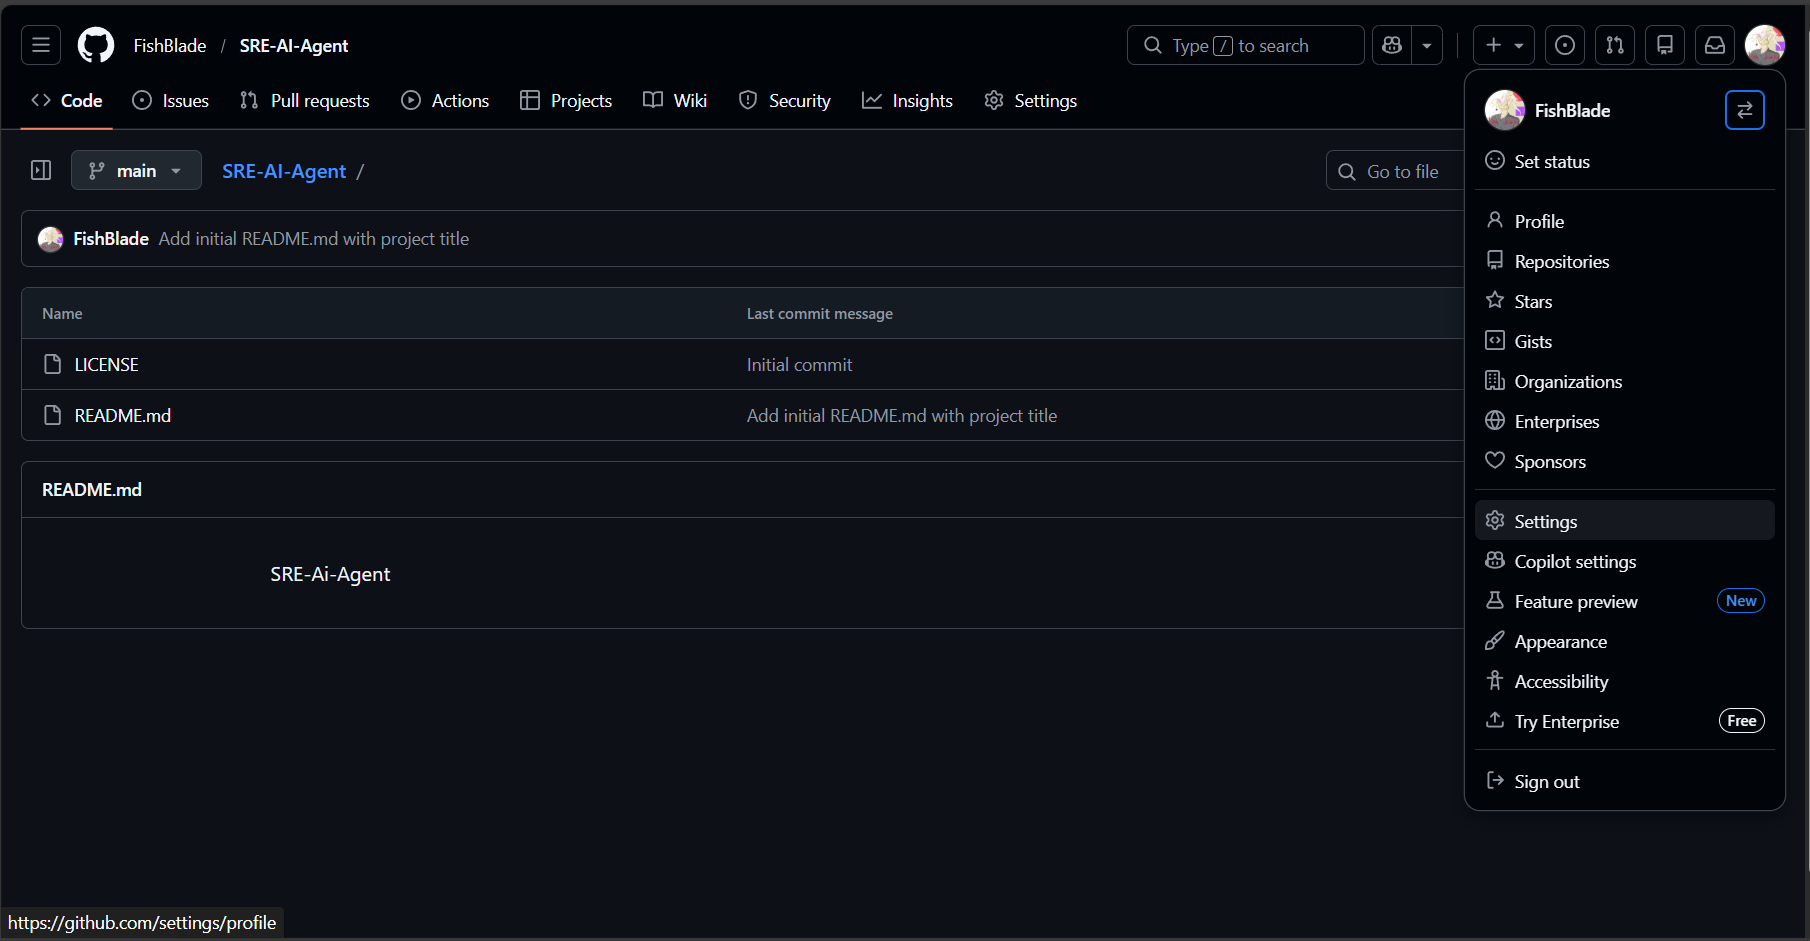Click the README.md panel heading
Viewport: 1810px width, 941px height.
92,490
